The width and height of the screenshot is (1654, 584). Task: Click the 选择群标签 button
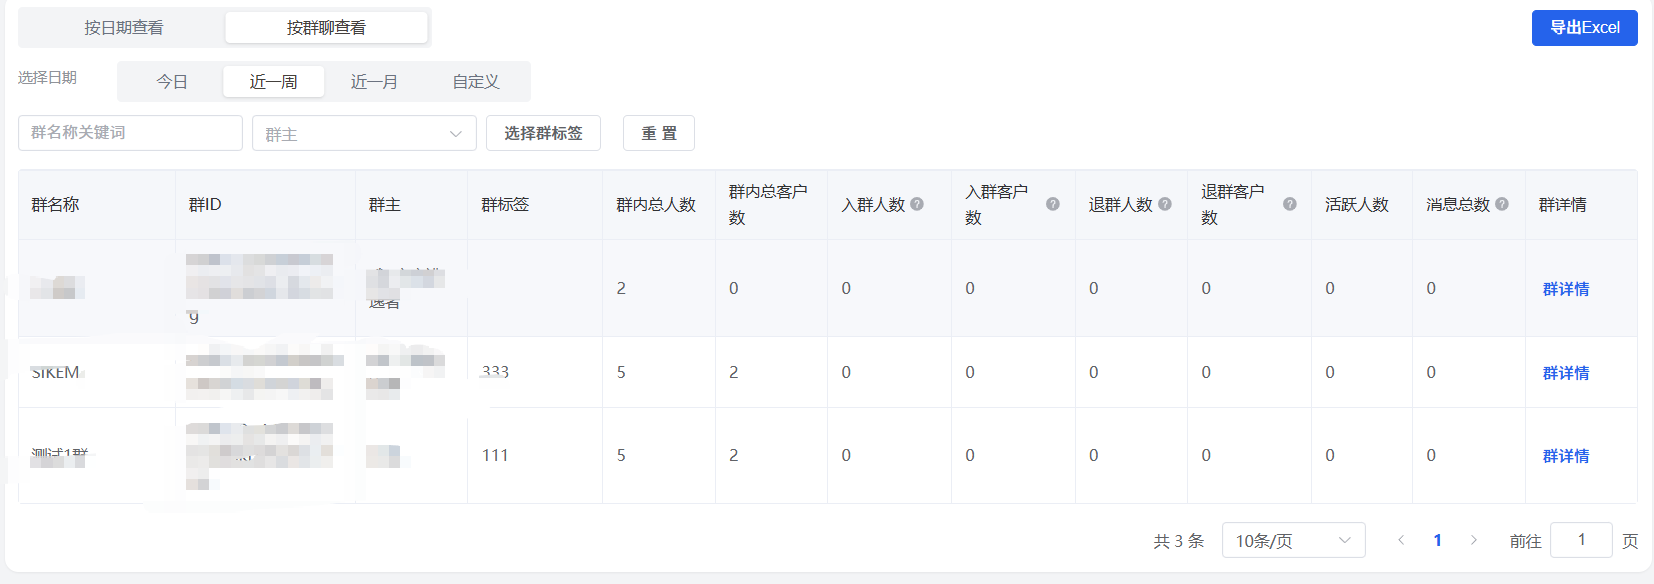[x=543, y=133]
